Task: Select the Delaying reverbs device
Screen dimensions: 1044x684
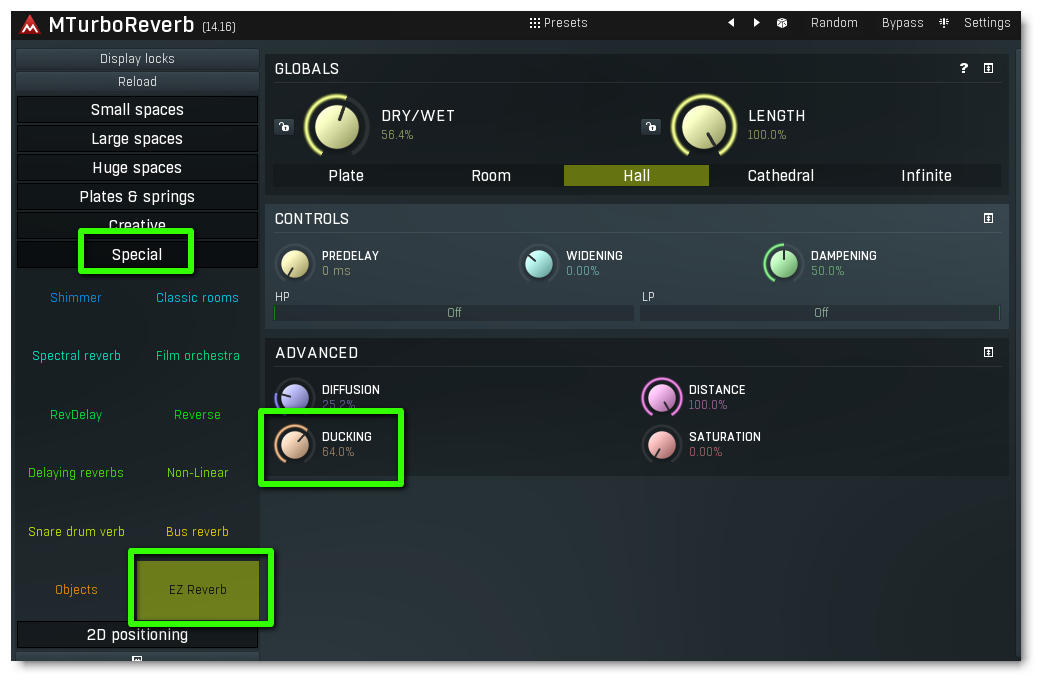Action: (x=76, y=473)
